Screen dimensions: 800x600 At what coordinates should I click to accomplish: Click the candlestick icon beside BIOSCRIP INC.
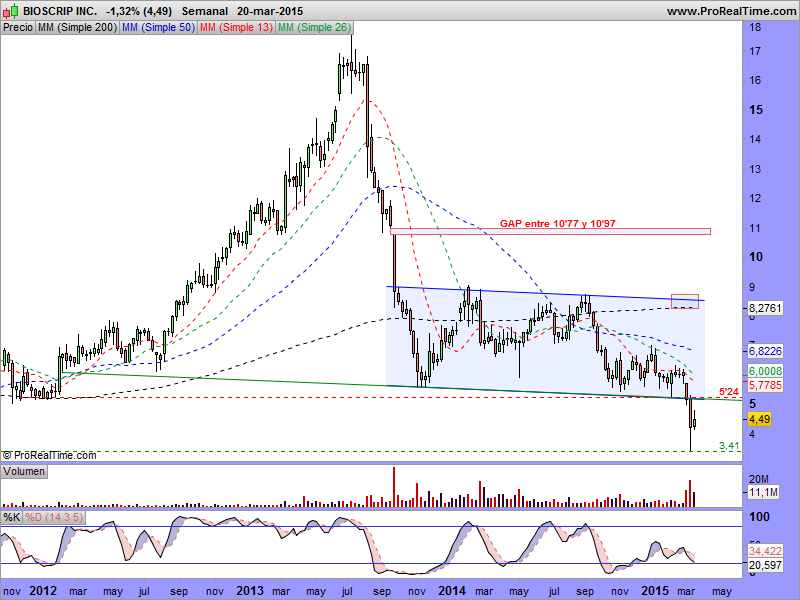click(x=11, y=11)
